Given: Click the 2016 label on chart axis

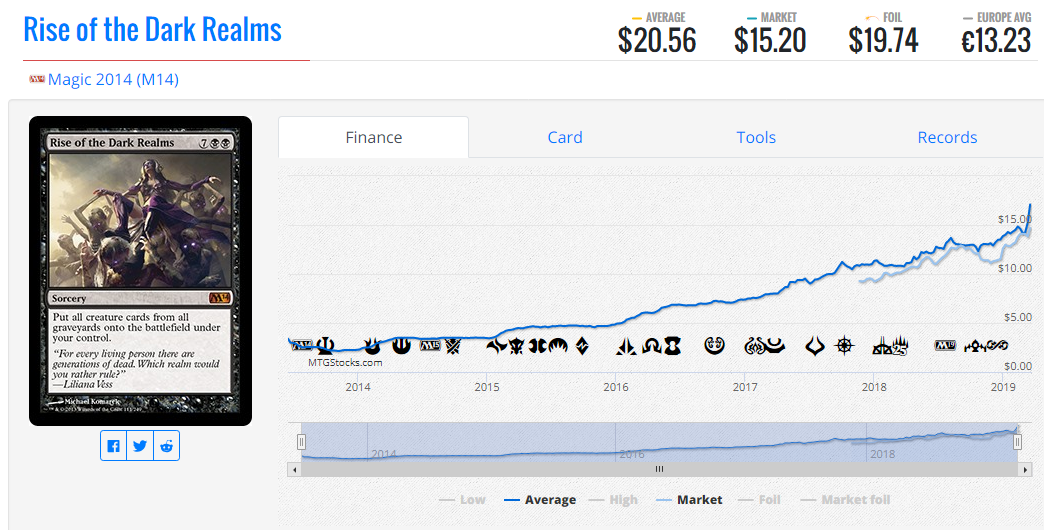Looking at the screenshot, I should point(616,387).
